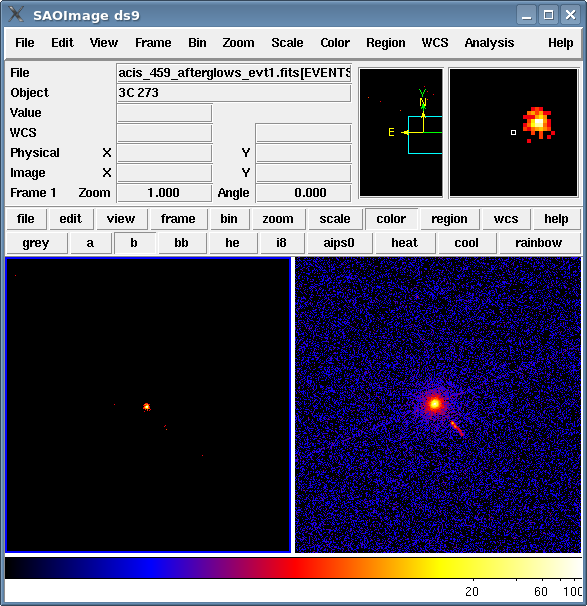
Task: Select the aips0 colormap
Action: (x=339, y=243)
